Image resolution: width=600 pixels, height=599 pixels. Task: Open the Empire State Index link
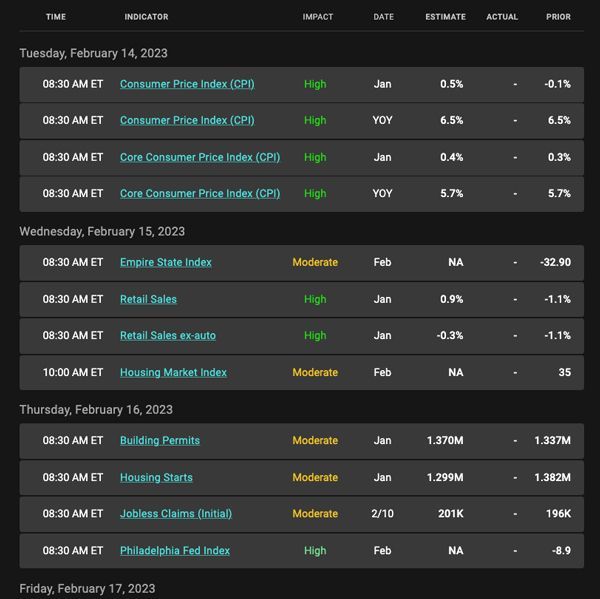(x=166, y=263)
